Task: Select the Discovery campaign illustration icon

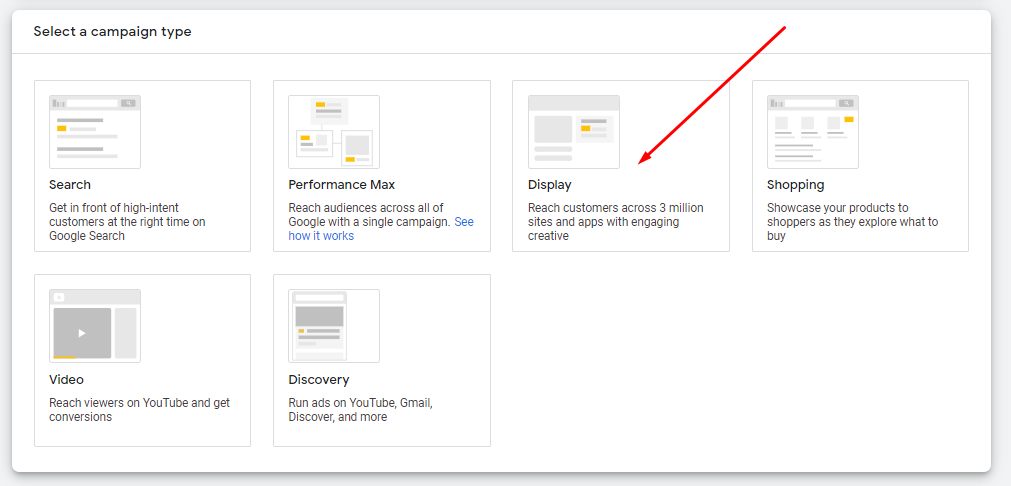Action: (334, 326)
